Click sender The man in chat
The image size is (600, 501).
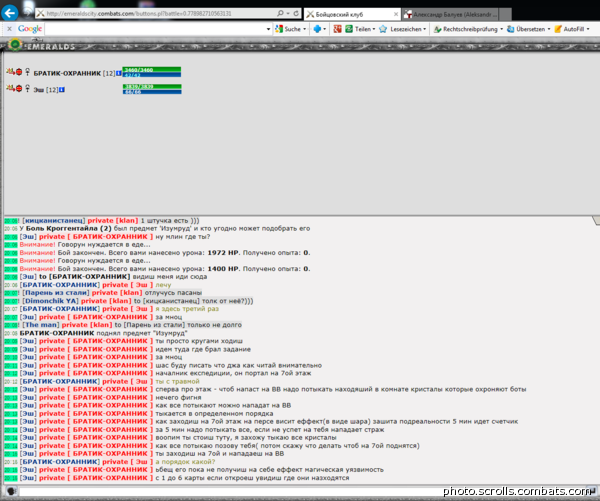pos(41,325)
